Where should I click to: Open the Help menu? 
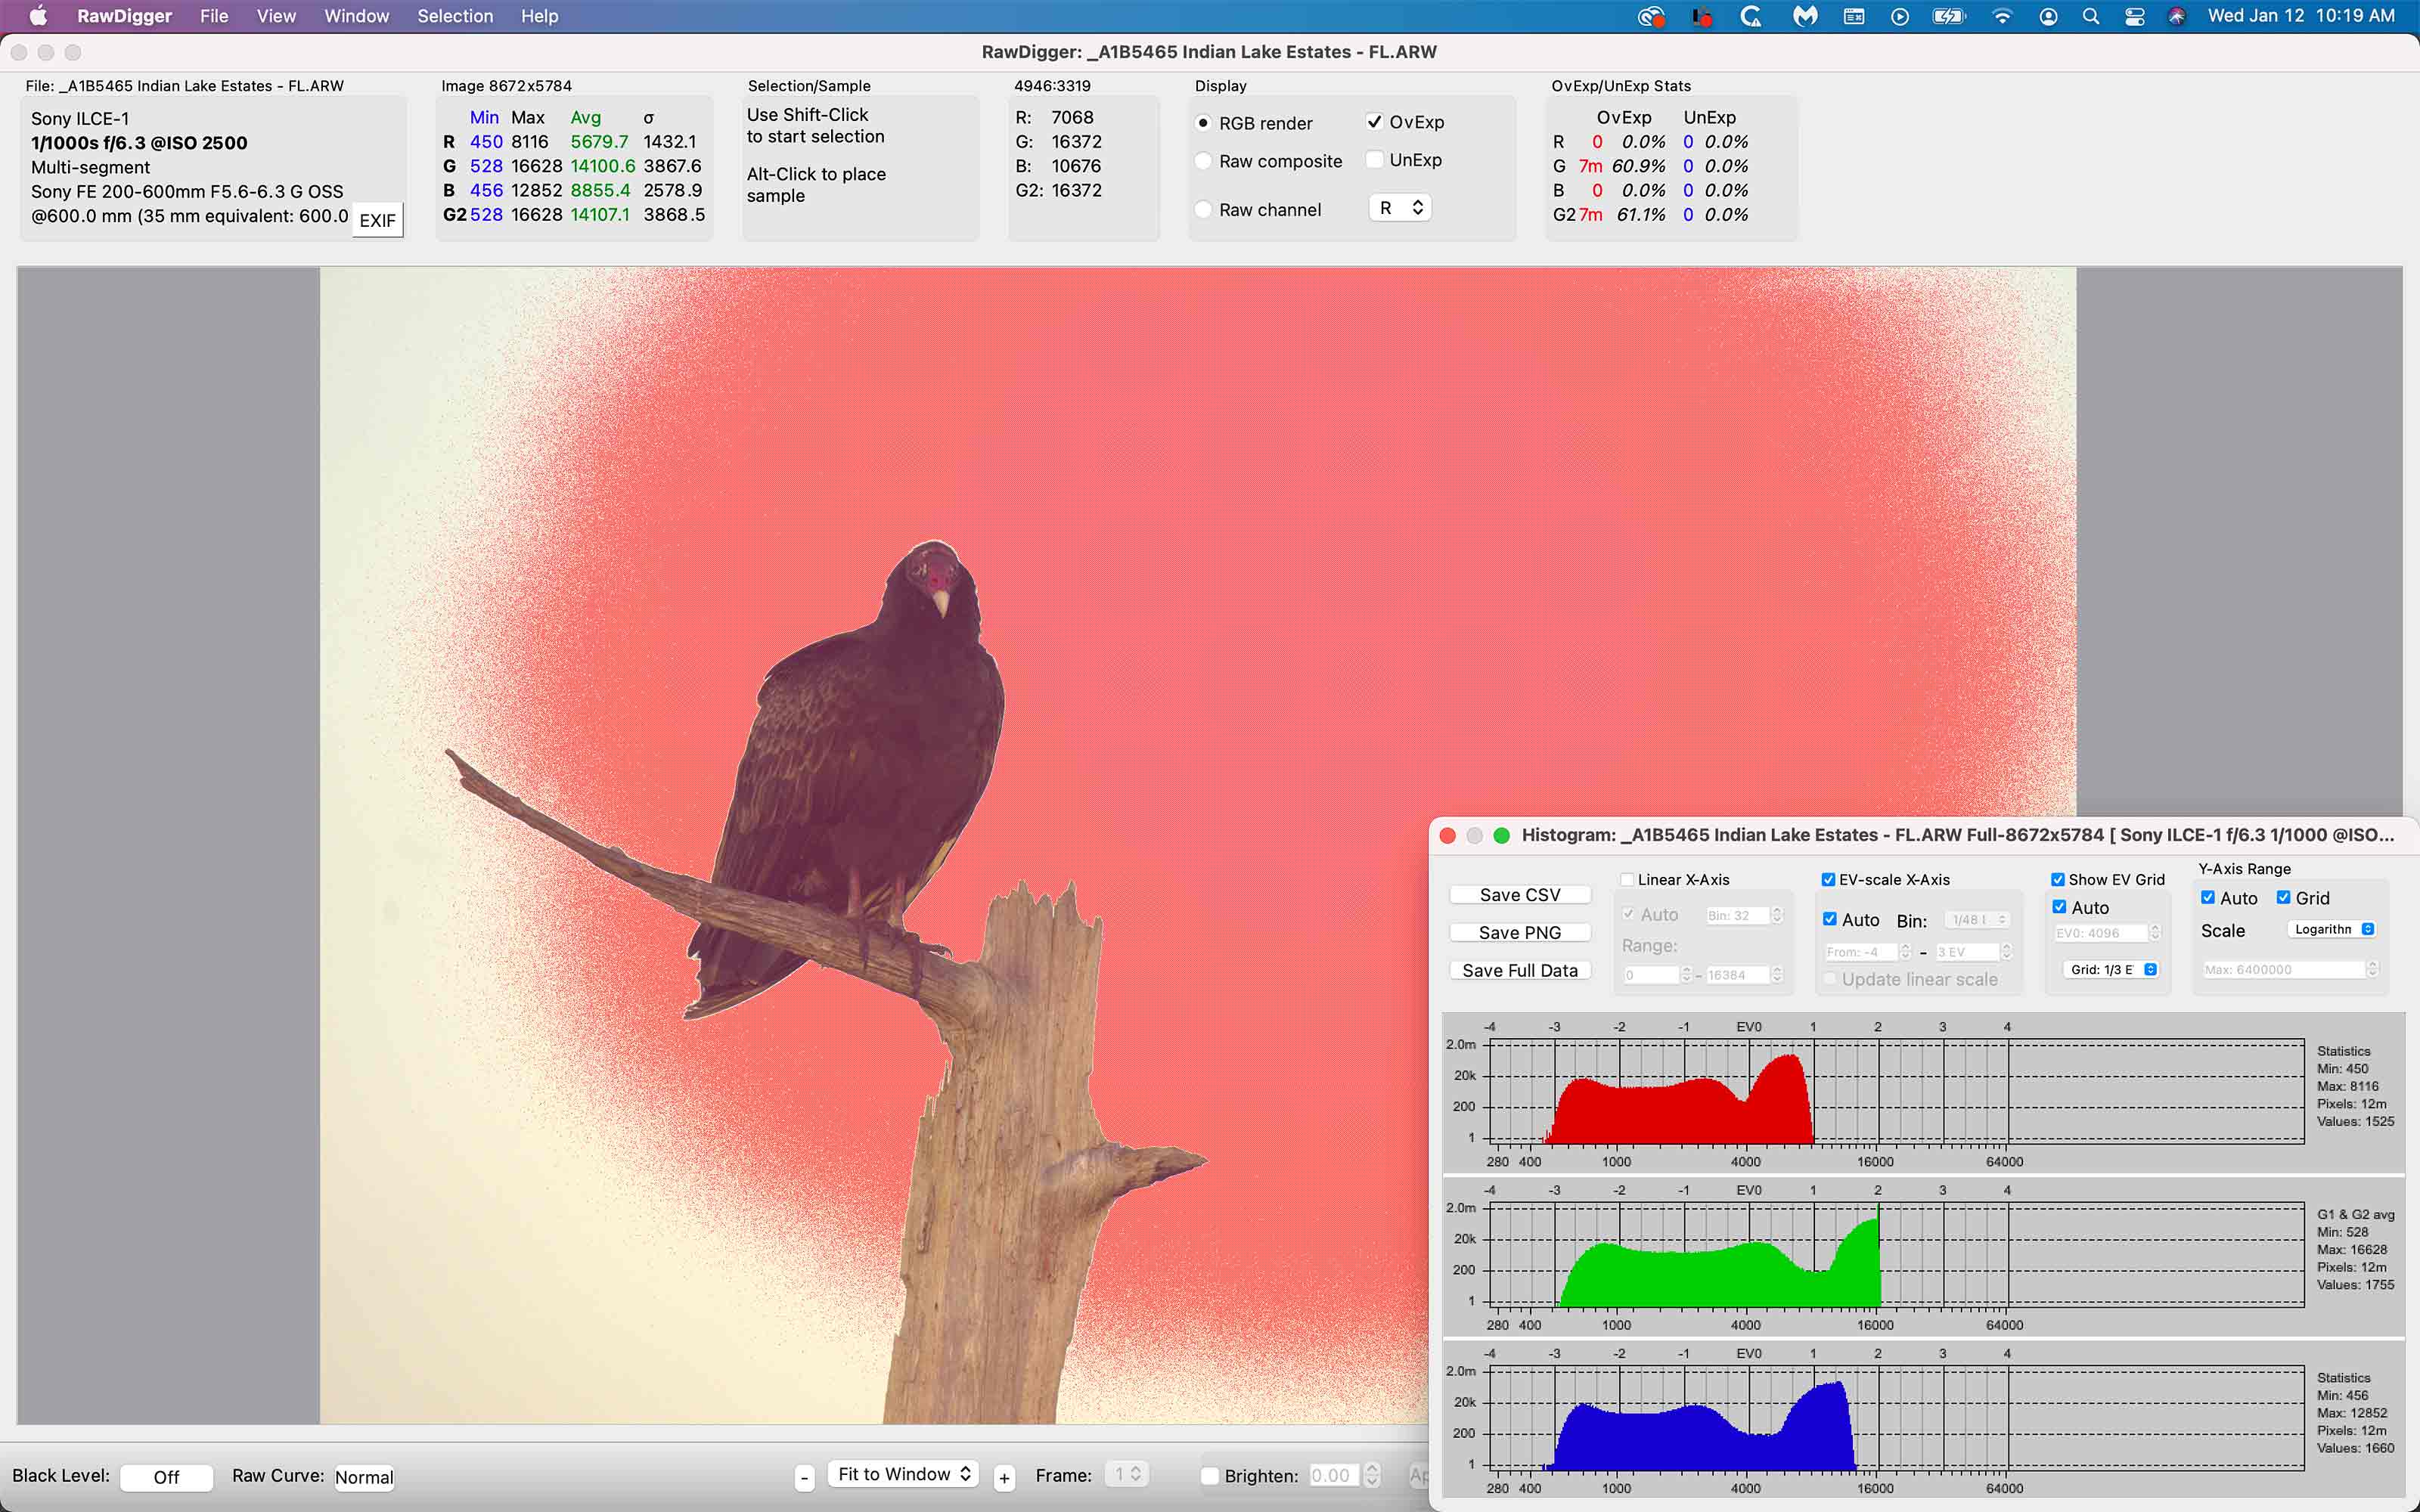pos(539,16)
